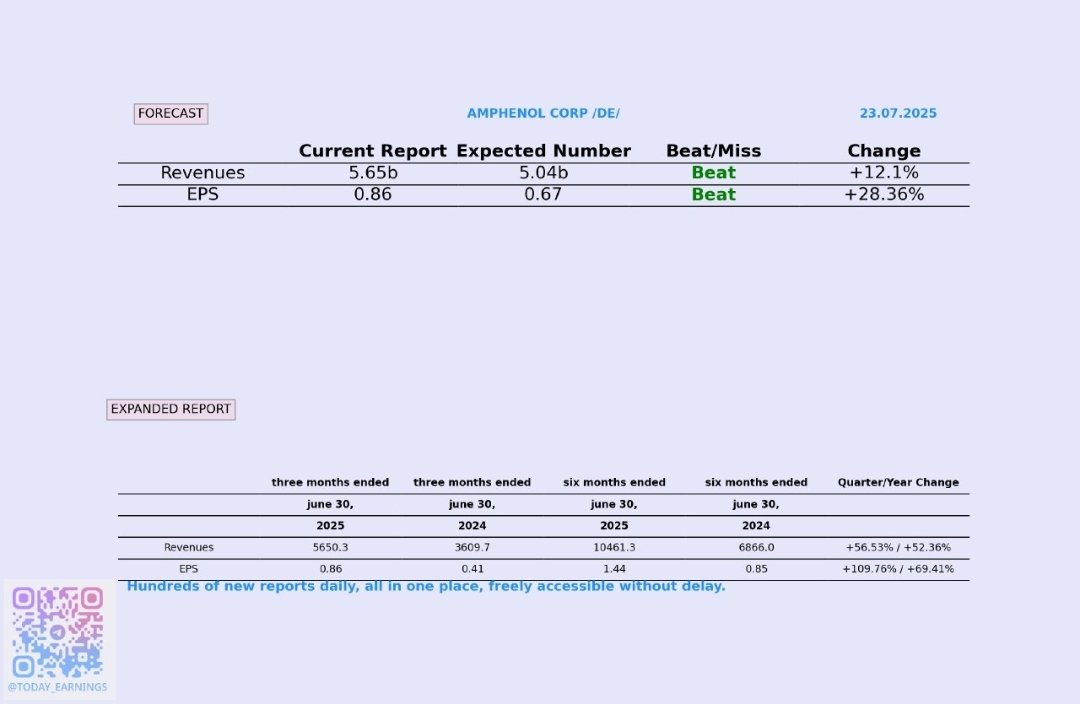Click the 10461.3 revenue cell
Screen dimensions: 1080x704
[614, 548]
